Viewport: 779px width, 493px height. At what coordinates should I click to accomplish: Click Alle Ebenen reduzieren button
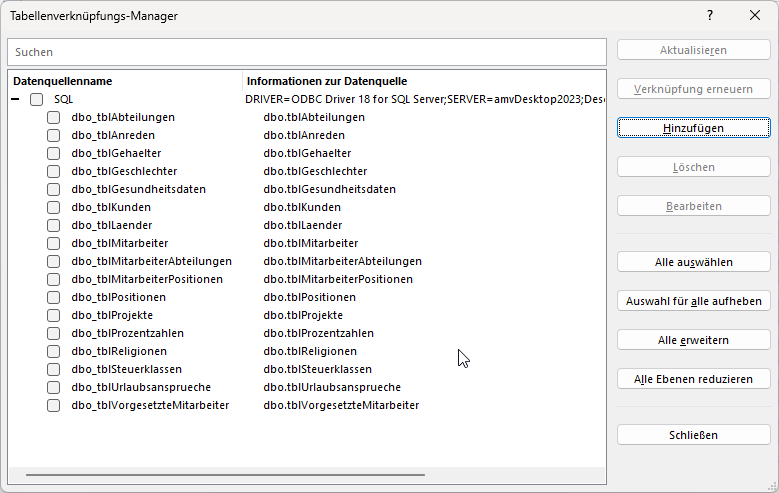point(693,379)
